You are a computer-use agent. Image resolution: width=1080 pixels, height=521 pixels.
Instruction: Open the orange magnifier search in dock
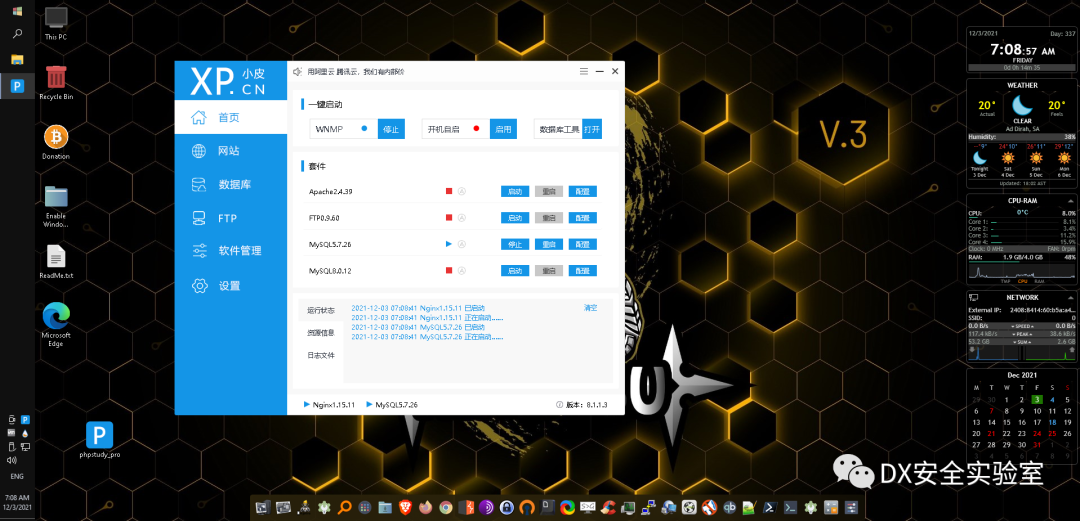click(345, 507)
